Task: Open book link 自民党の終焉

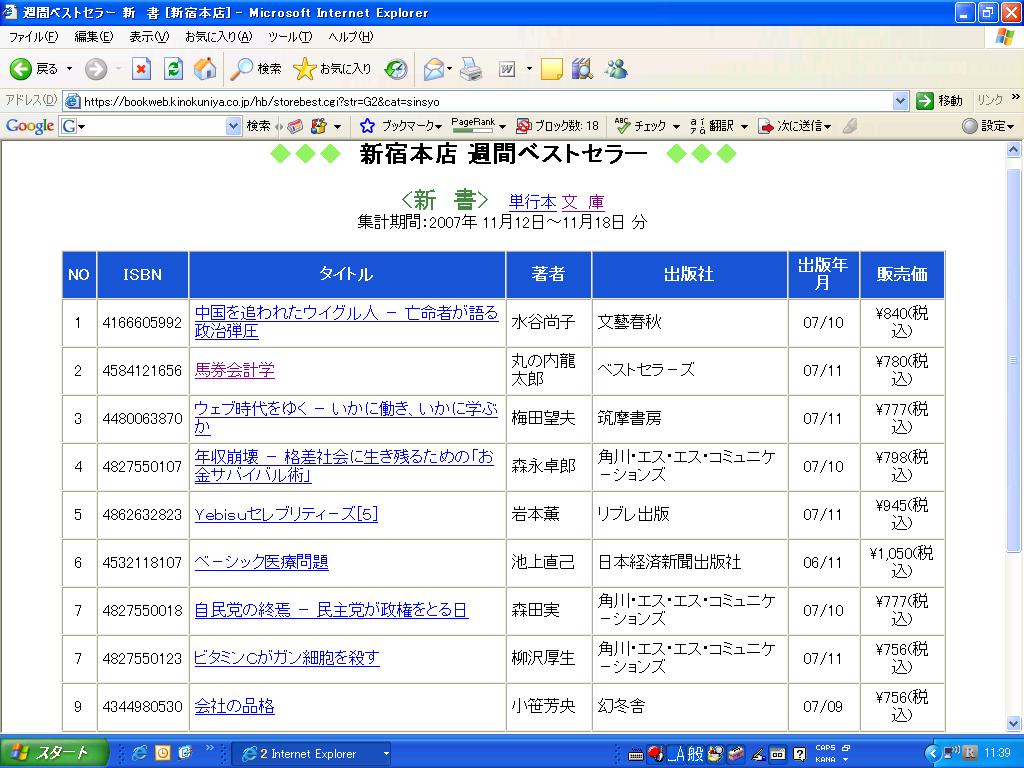Action: (331, 610)
